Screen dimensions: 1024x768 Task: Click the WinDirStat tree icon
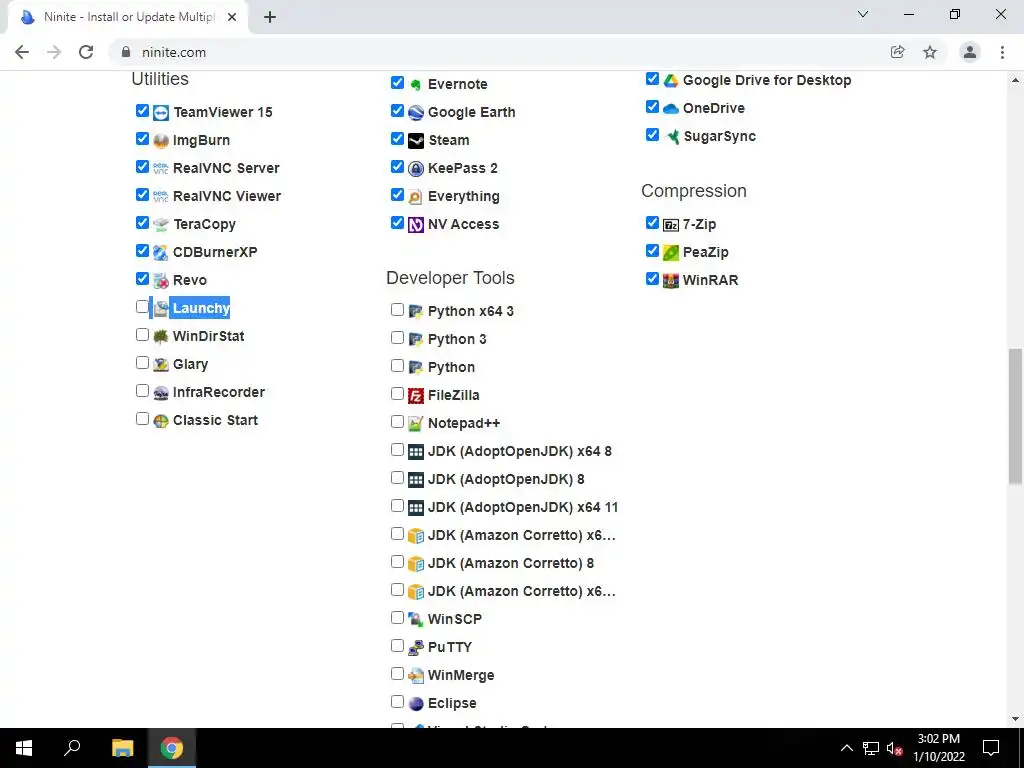pyautogui.click(x=161, y=337)
